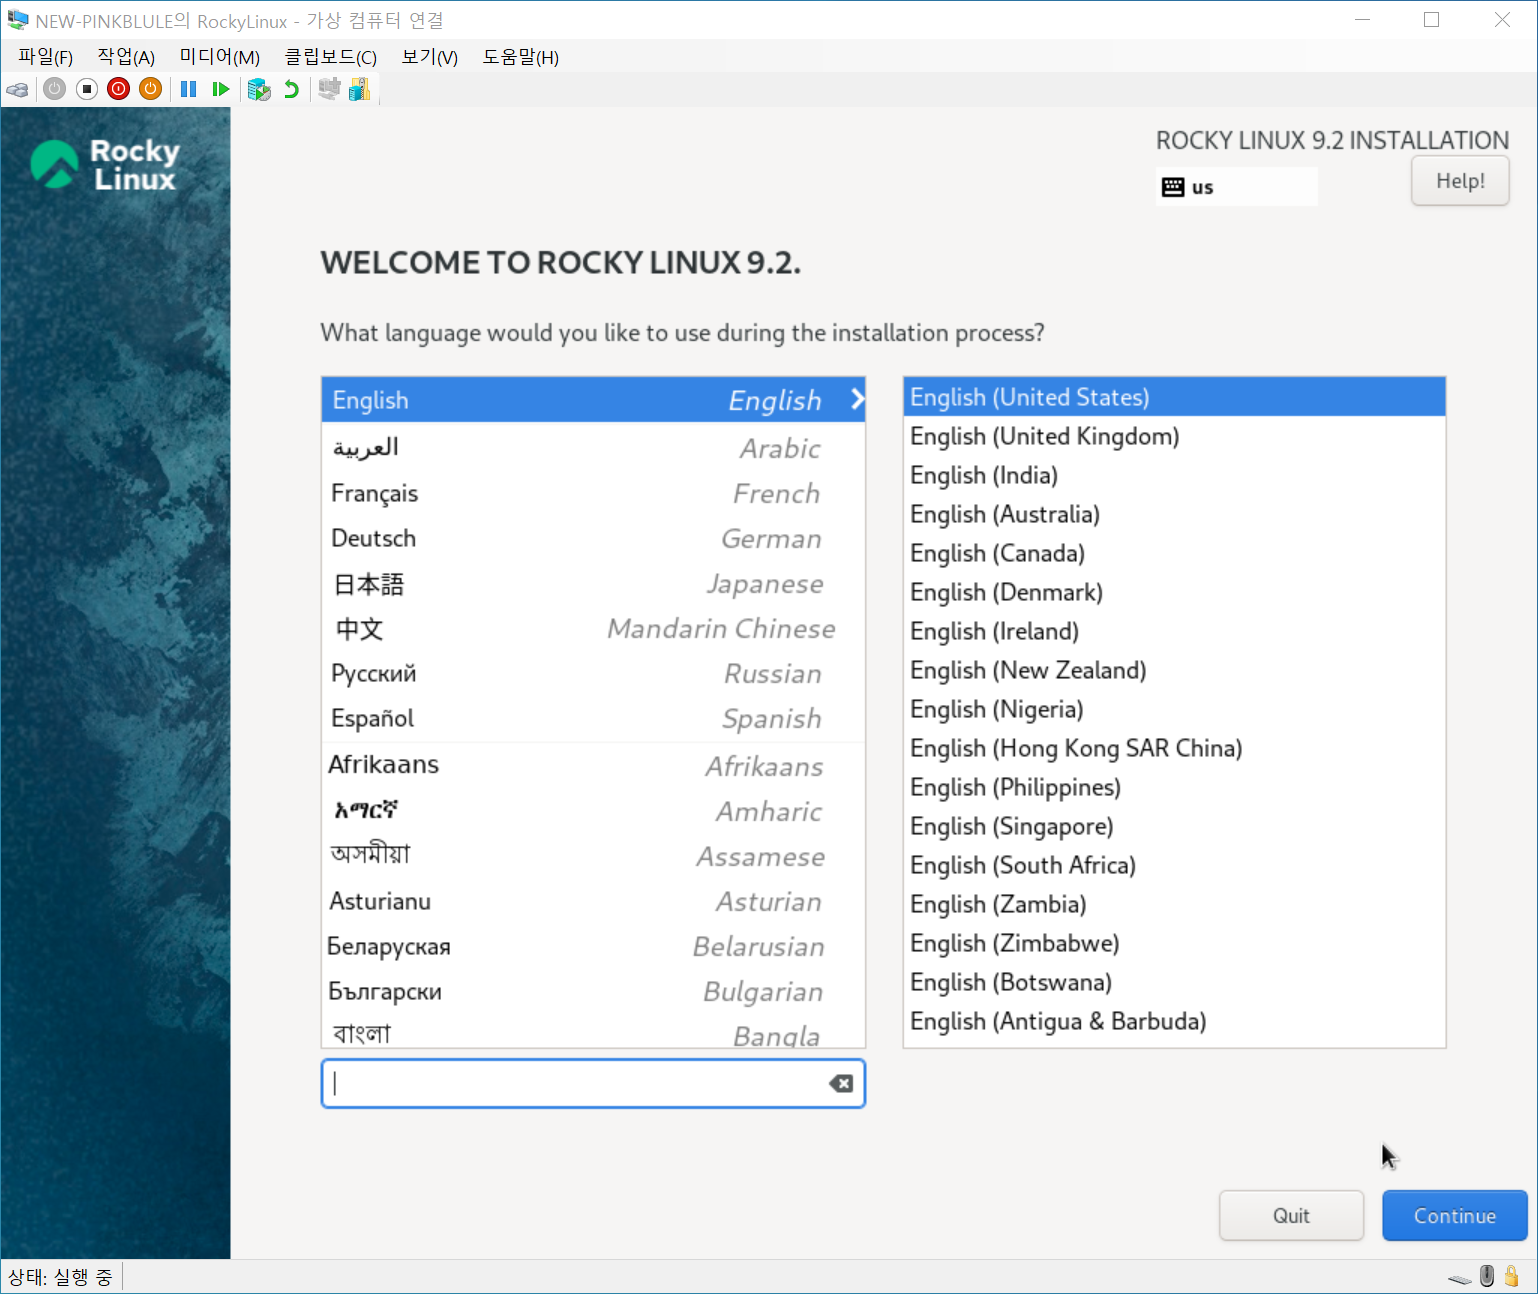Open the 미디어(M) menu
Screen dimensions: 1538x1294
(220, 57)
